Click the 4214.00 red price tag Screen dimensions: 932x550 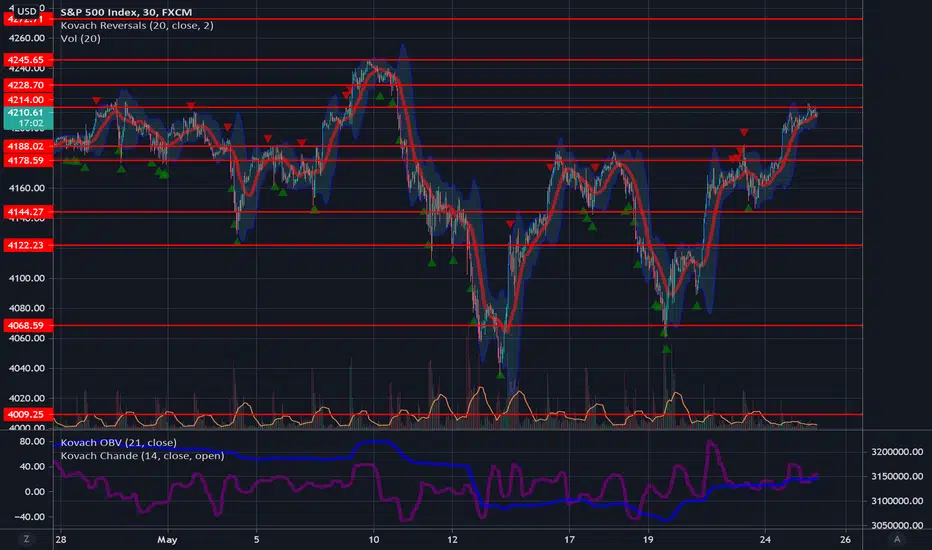coord(28,99)
